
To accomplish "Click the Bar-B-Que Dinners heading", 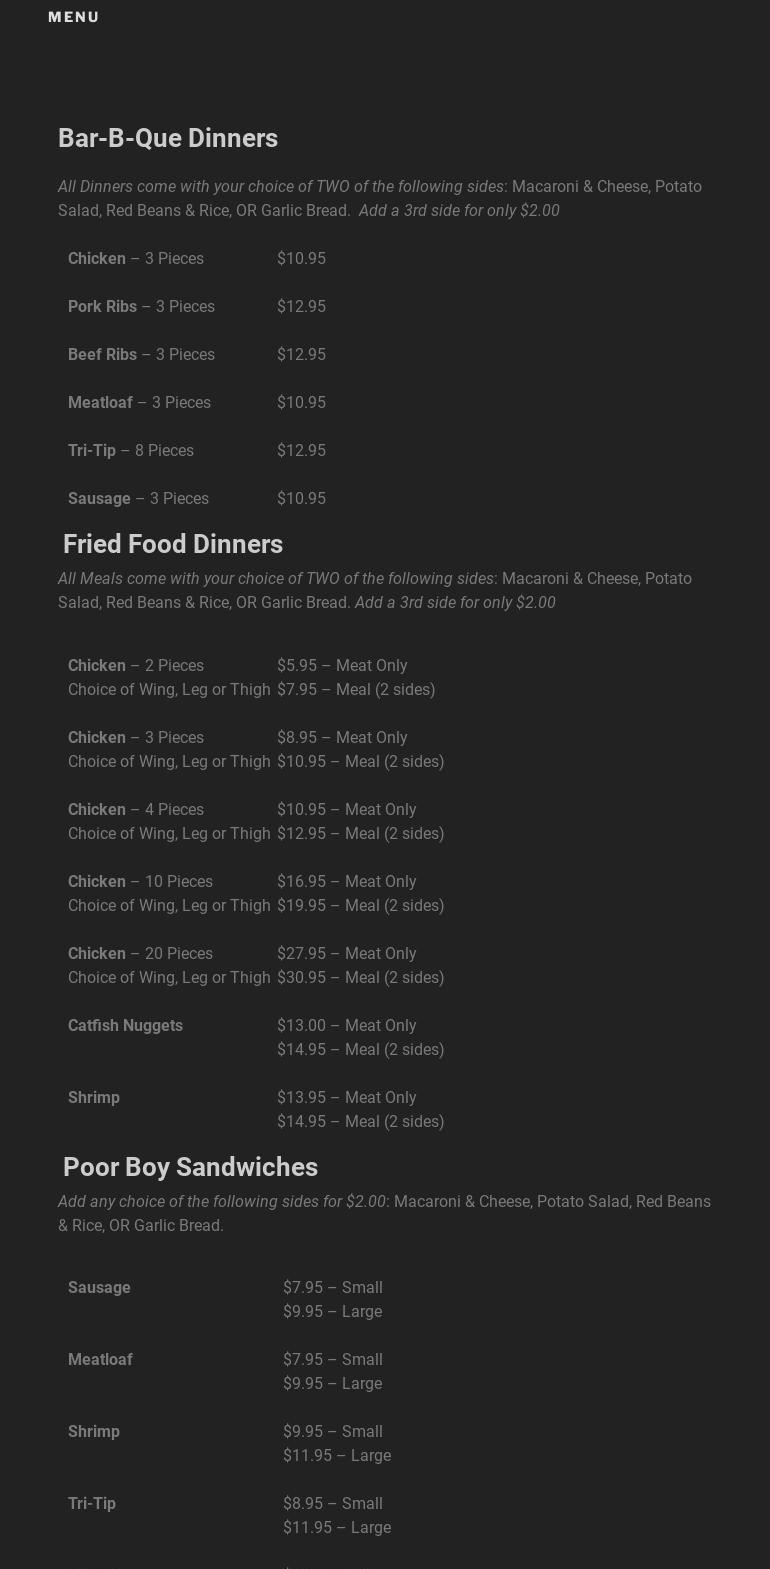I will [x=168, y=138].
